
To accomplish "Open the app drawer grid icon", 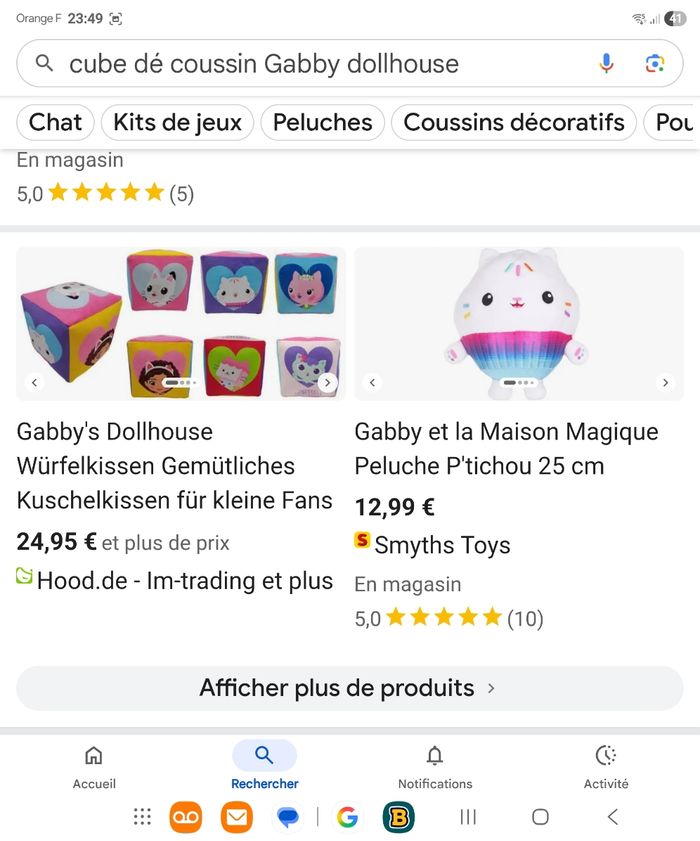I will 141,817.
